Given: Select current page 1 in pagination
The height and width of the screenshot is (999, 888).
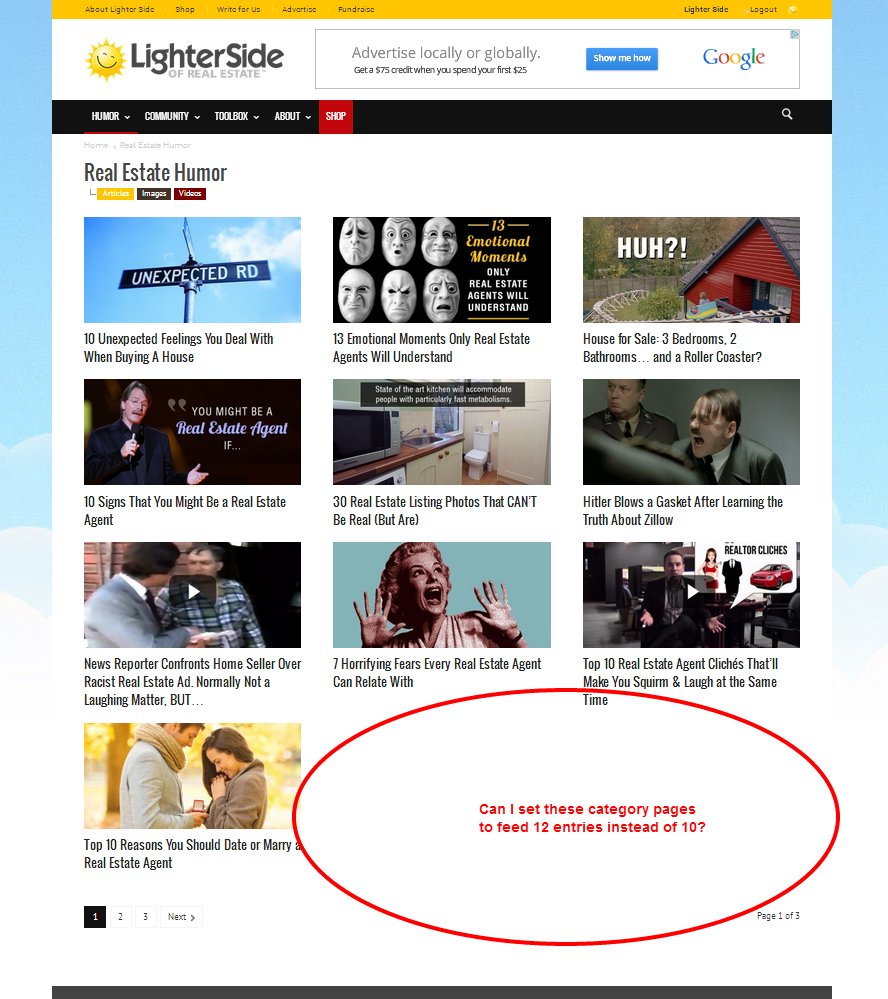Looking at the screenshot, I should pos(95,917).
